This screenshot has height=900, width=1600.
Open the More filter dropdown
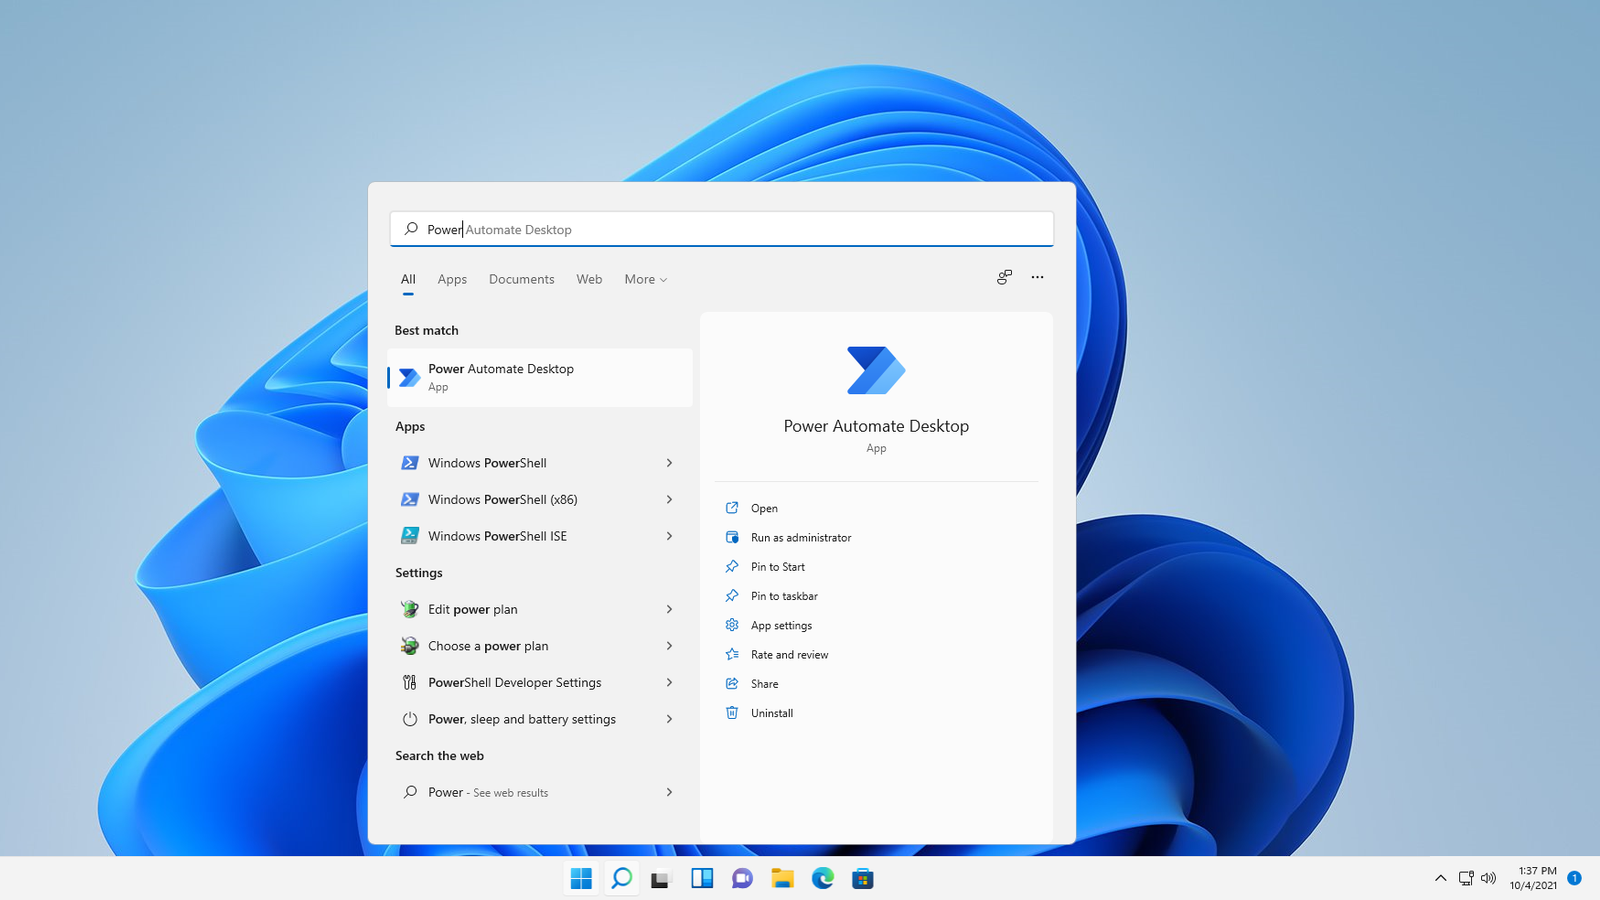[x=645, y=279]
